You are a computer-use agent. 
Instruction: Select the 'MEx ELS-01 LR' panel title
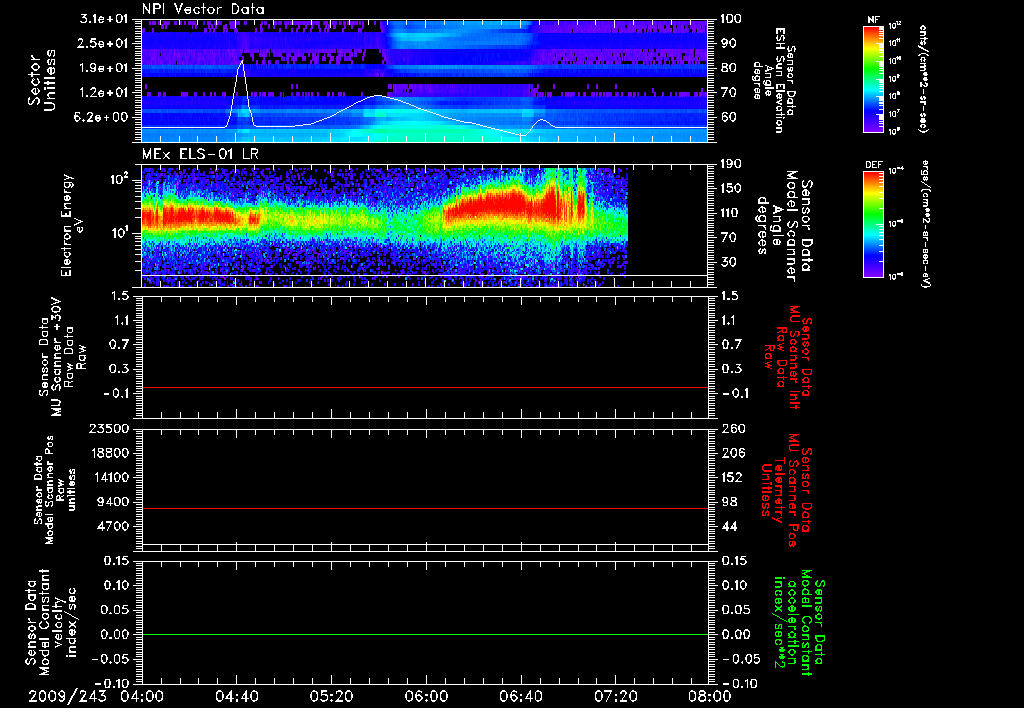[200, 154]
